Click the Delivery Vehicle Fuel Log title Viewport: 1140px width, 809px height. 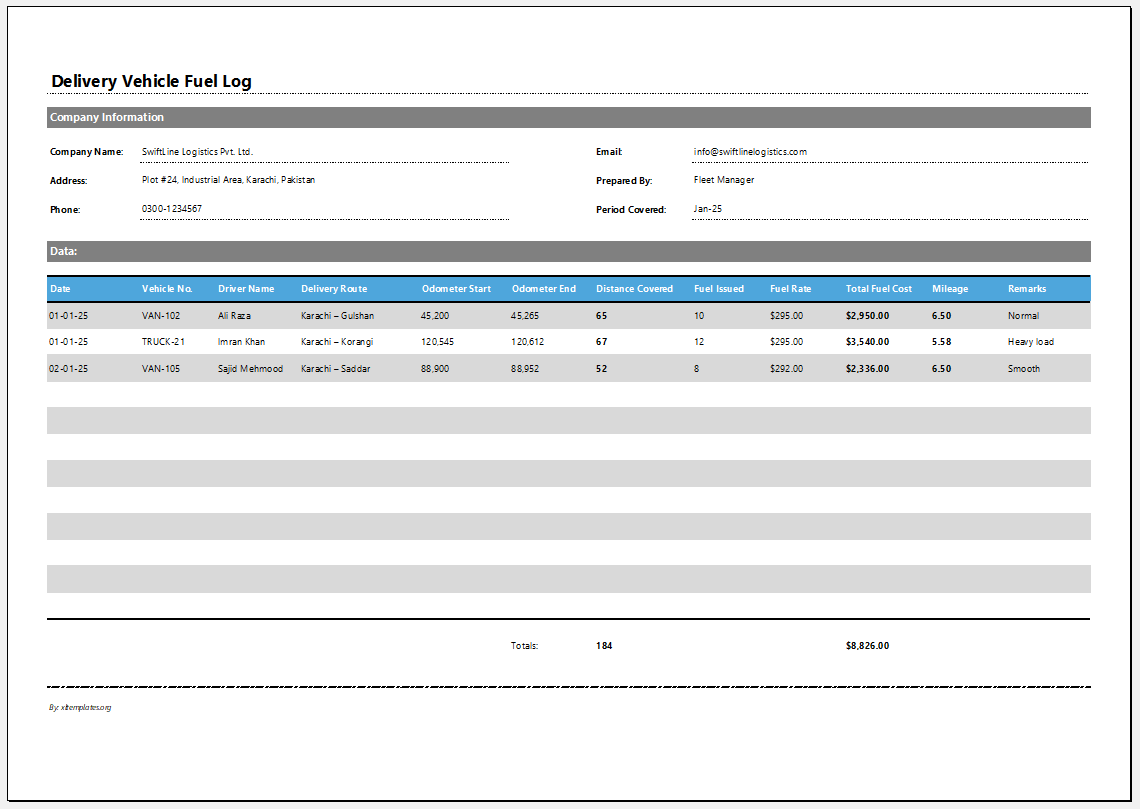(151, 81)
